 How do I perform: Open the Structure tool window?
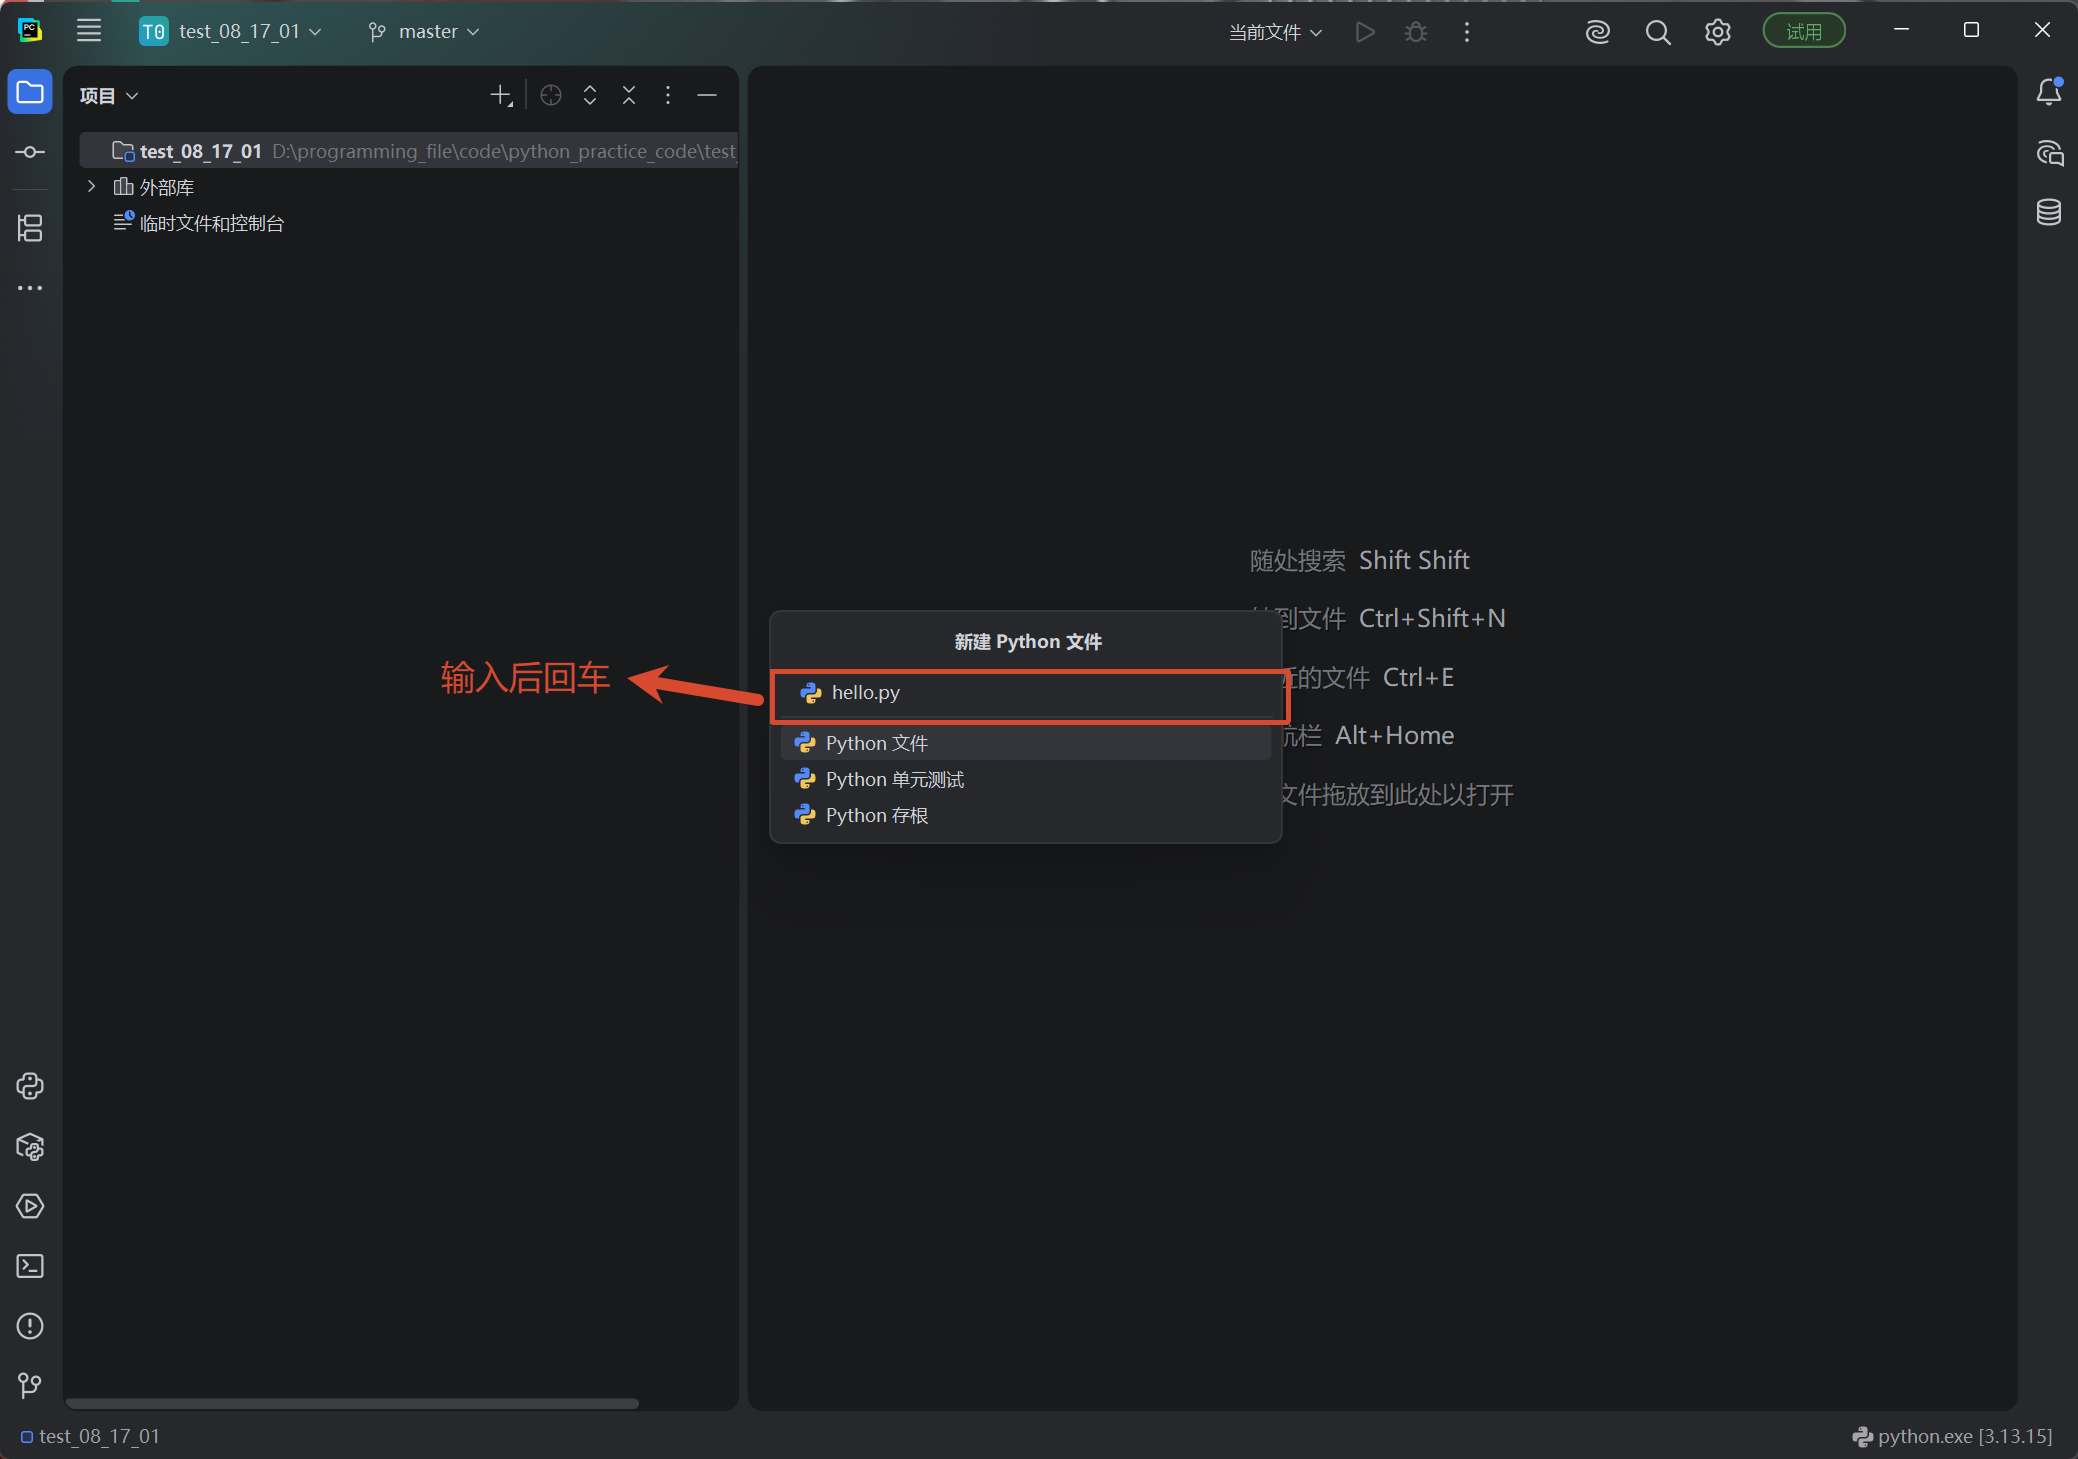pos(30,228)
